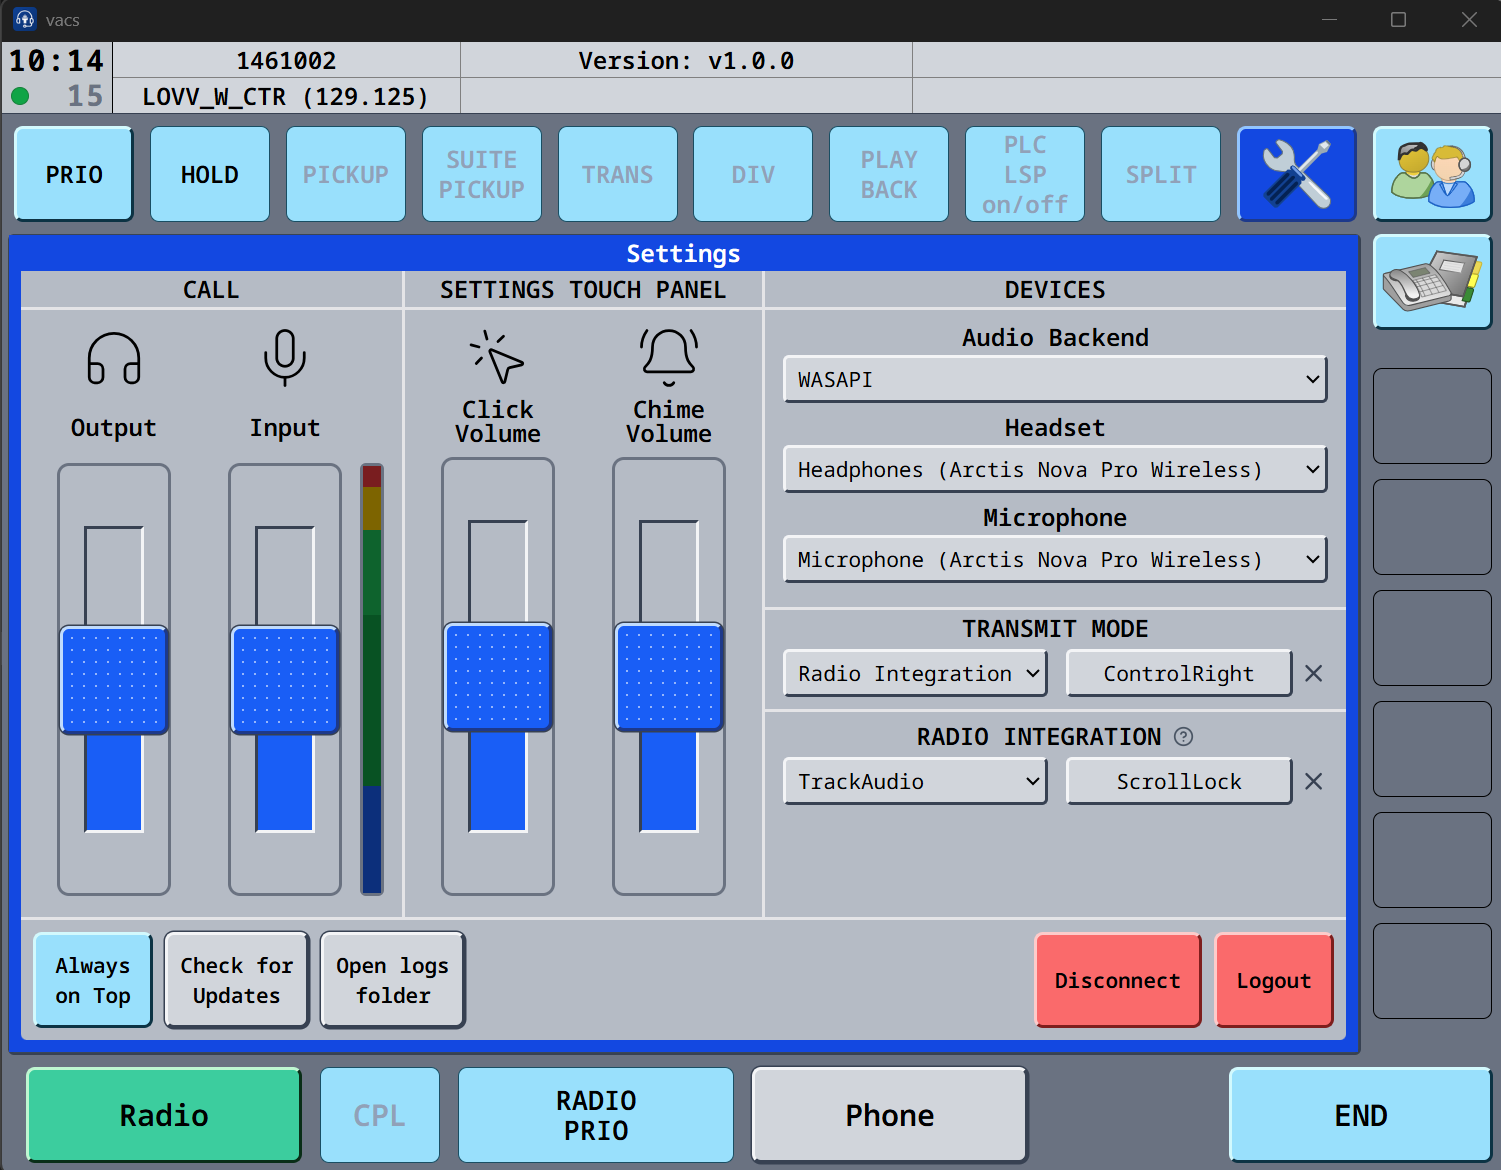This screenshot has width=1501, height=1170.
Task: Remove the ScrollLock radio integration key
Action: (x=1314, y=782)
